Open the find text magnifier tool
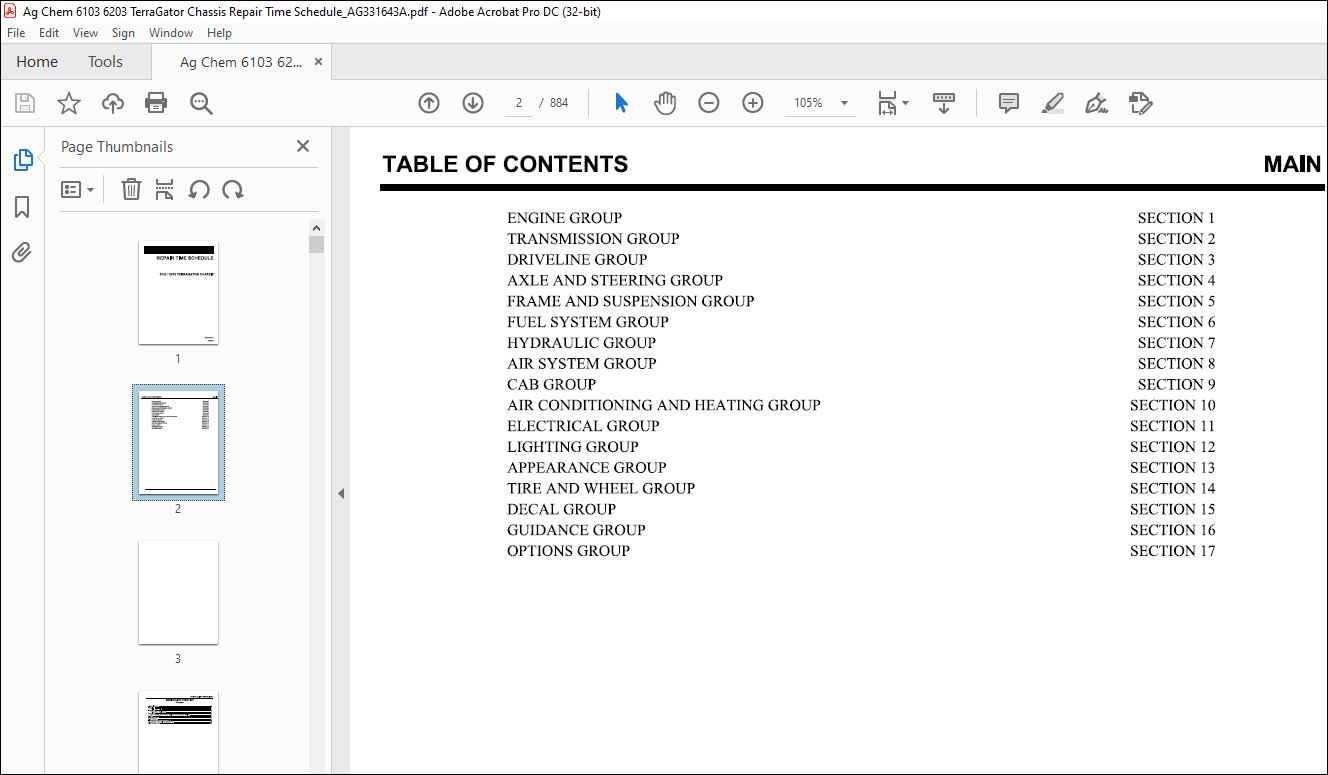1328x775 pixels. (201, 103)
